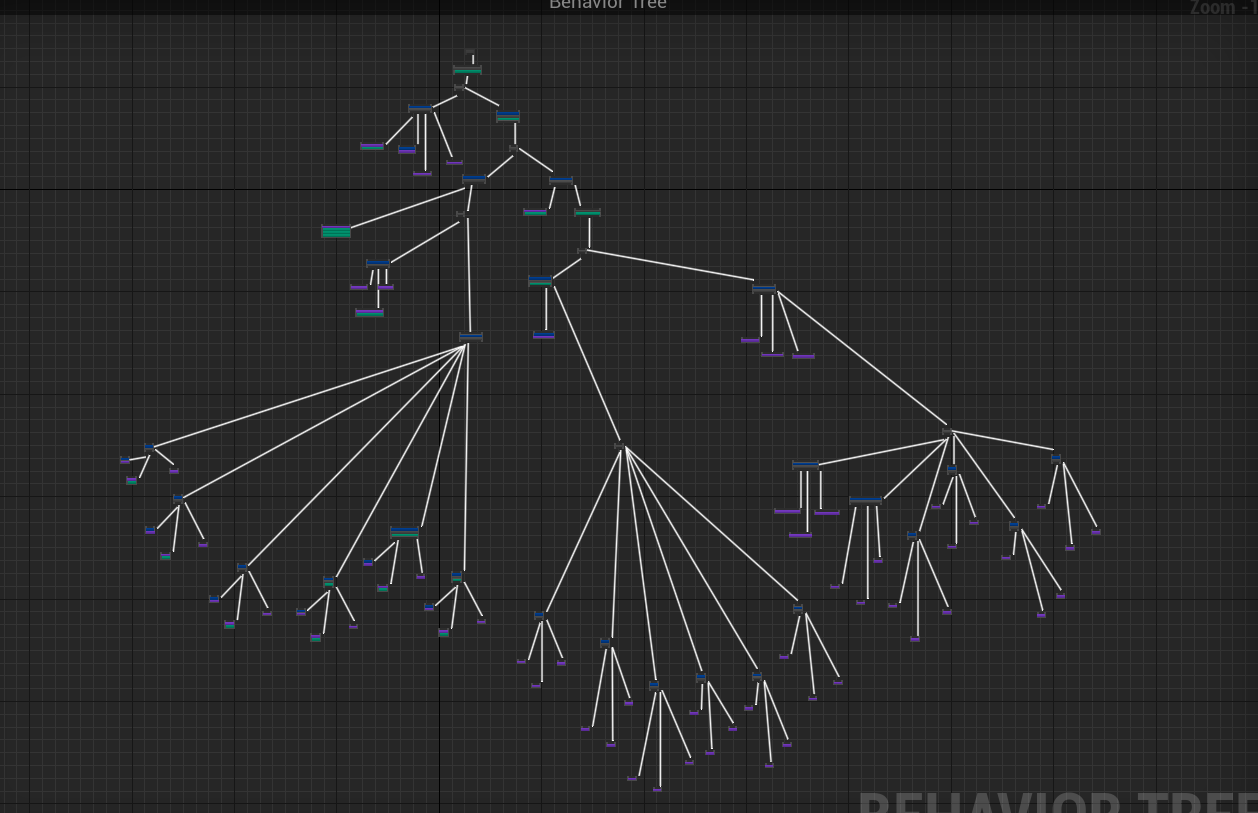
Task: Select the leftmost purple leaf node in graph
Action: click(125, 461)
